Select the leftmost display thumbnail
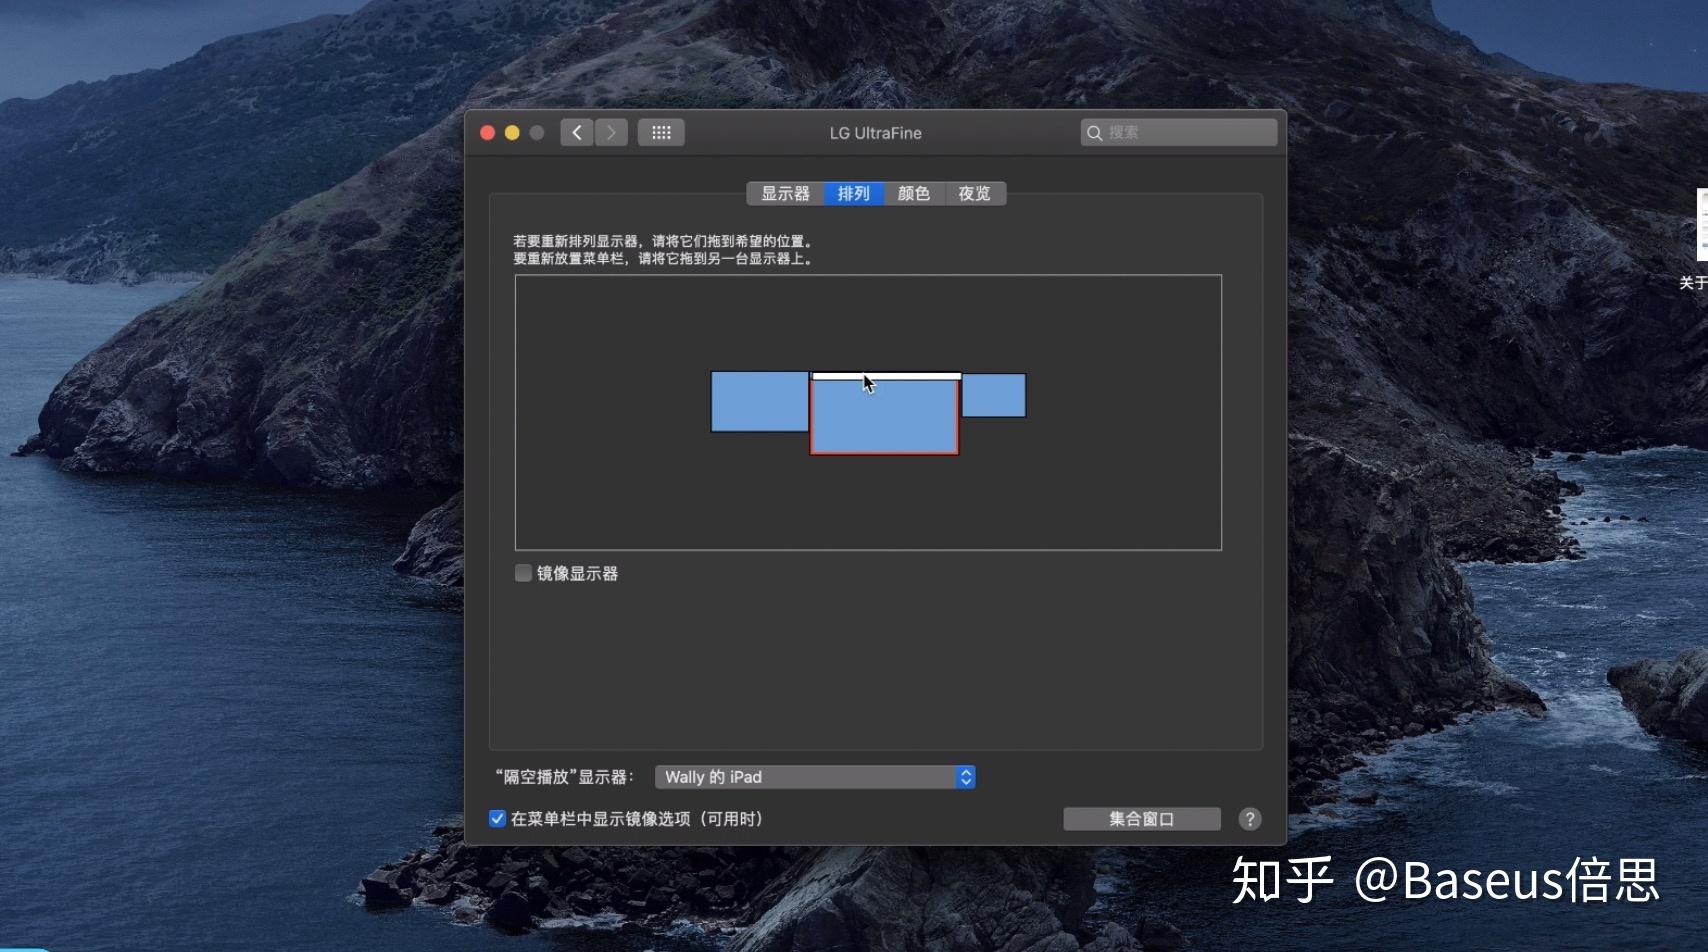 (x=758, y=402)
